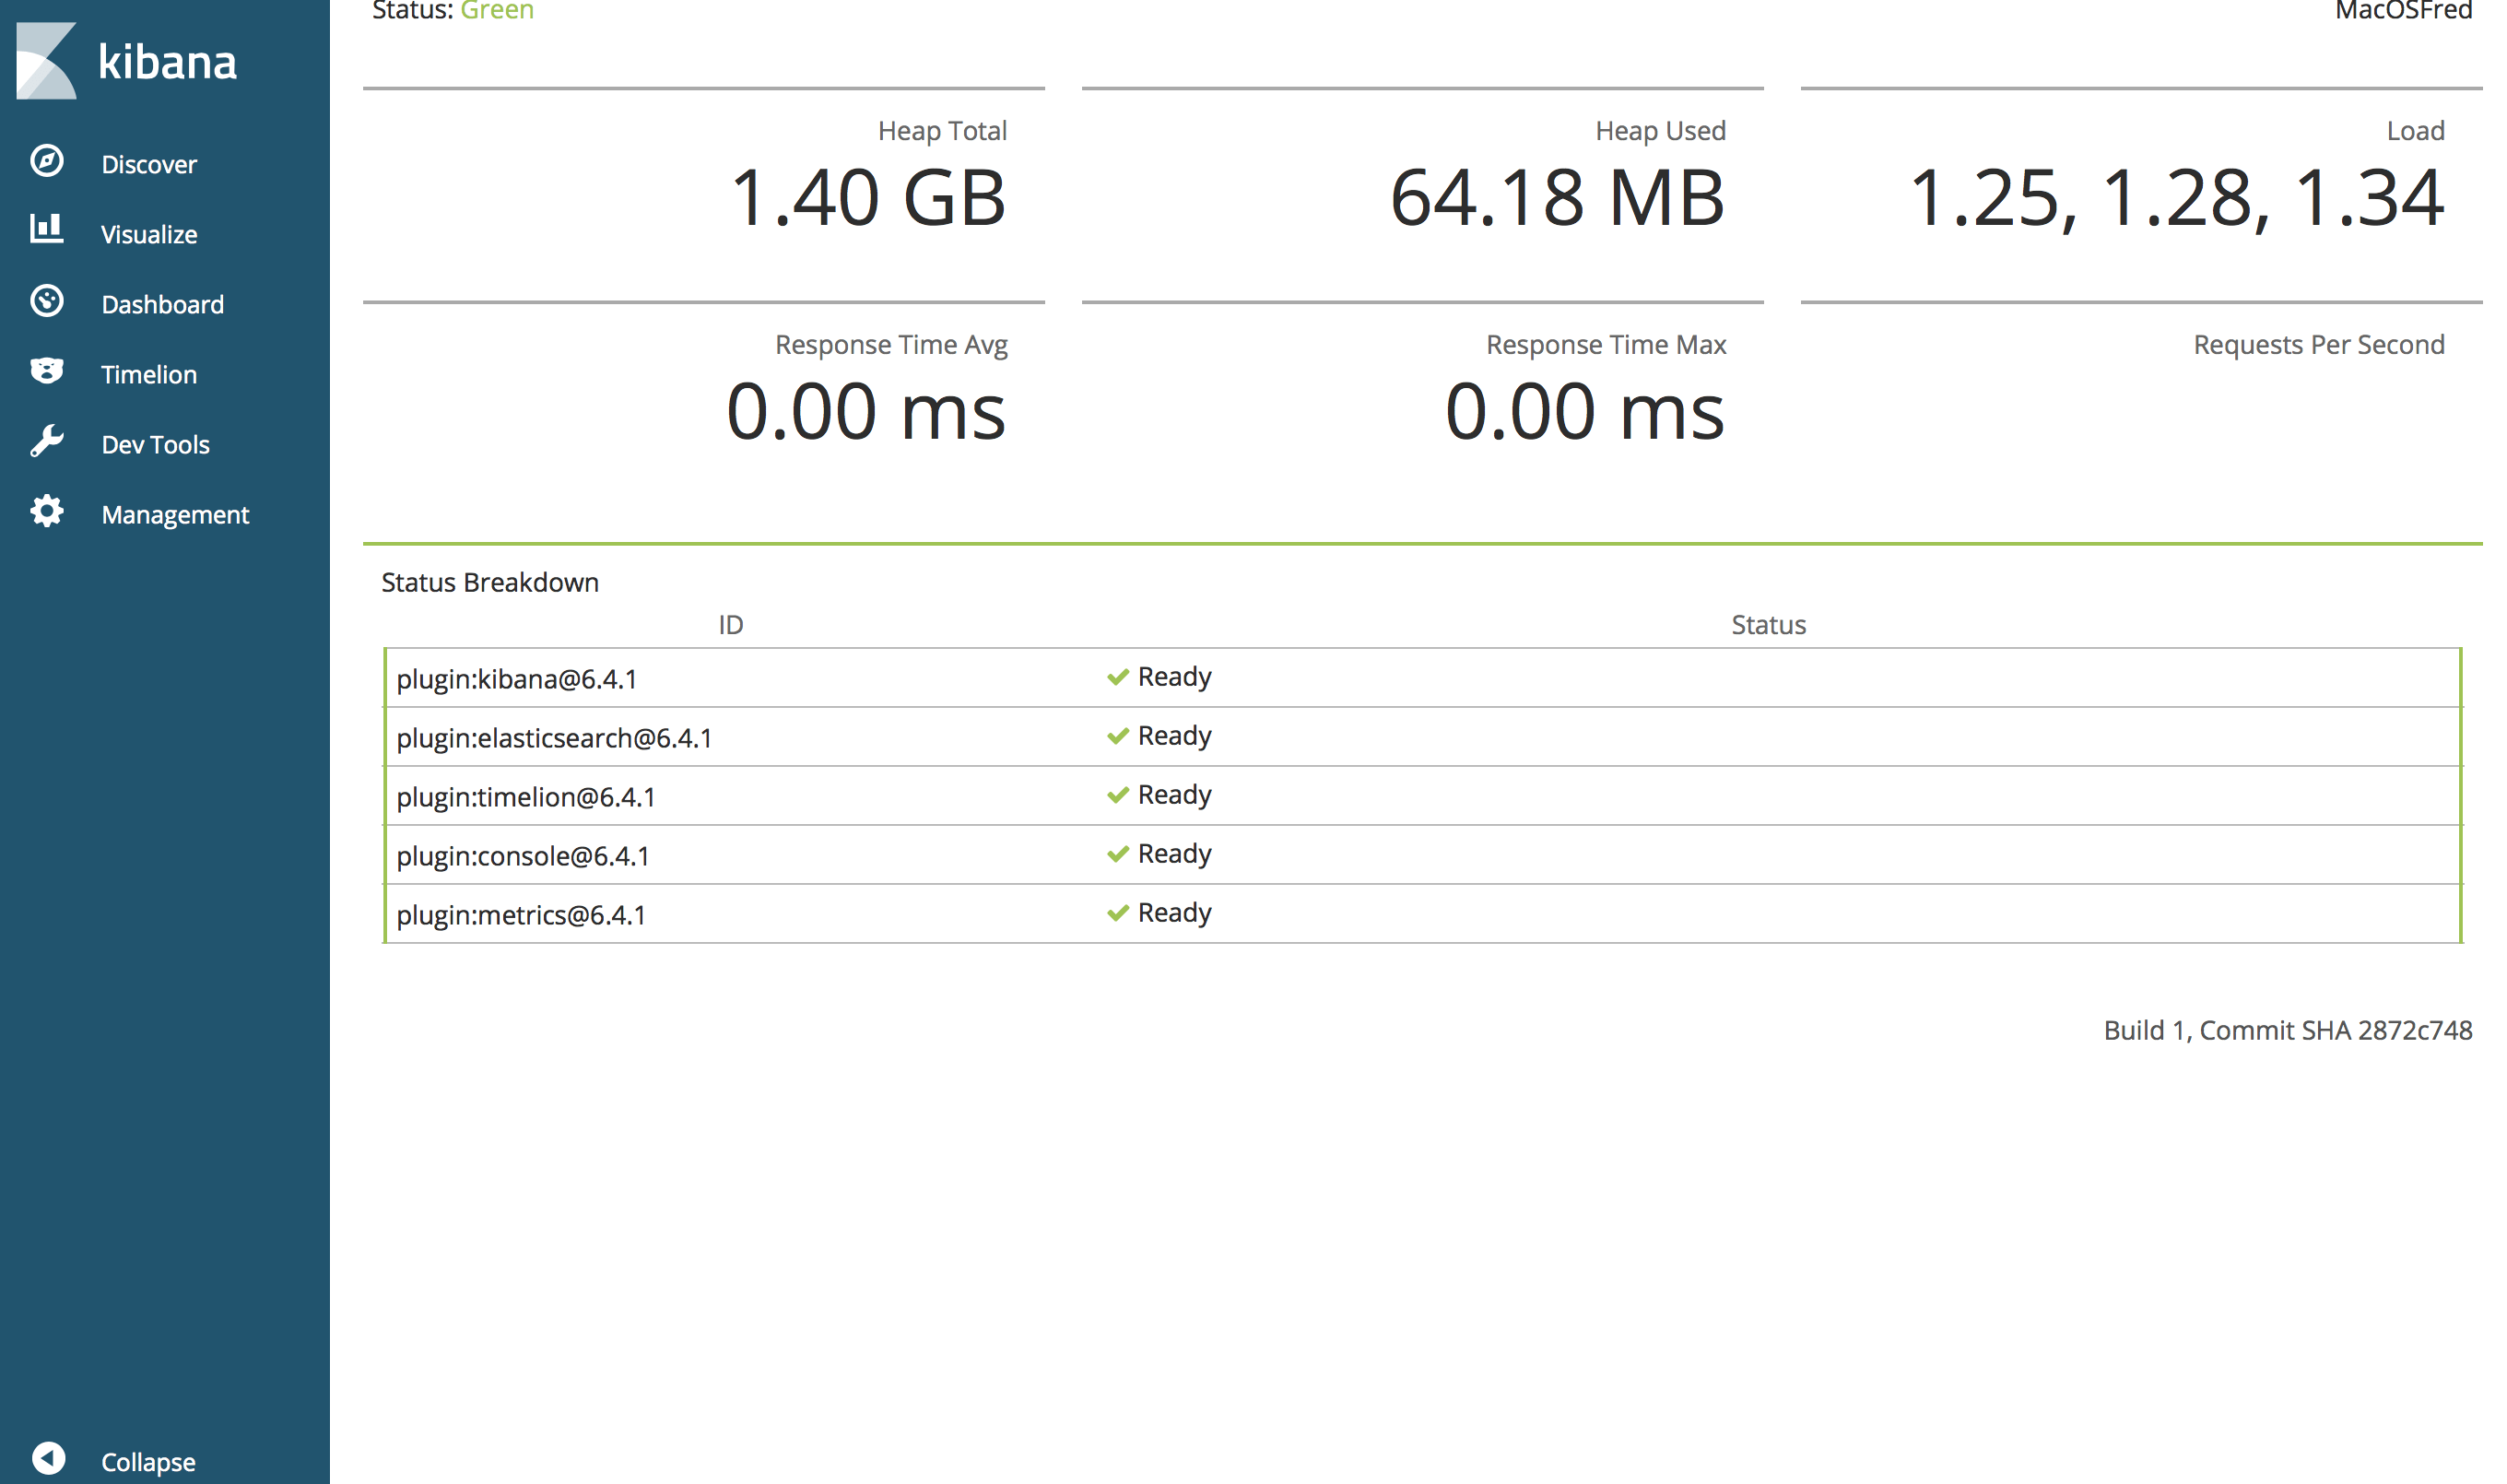Click the ID column header
Screen dimensions: 2507x1484
pos(731,625)
